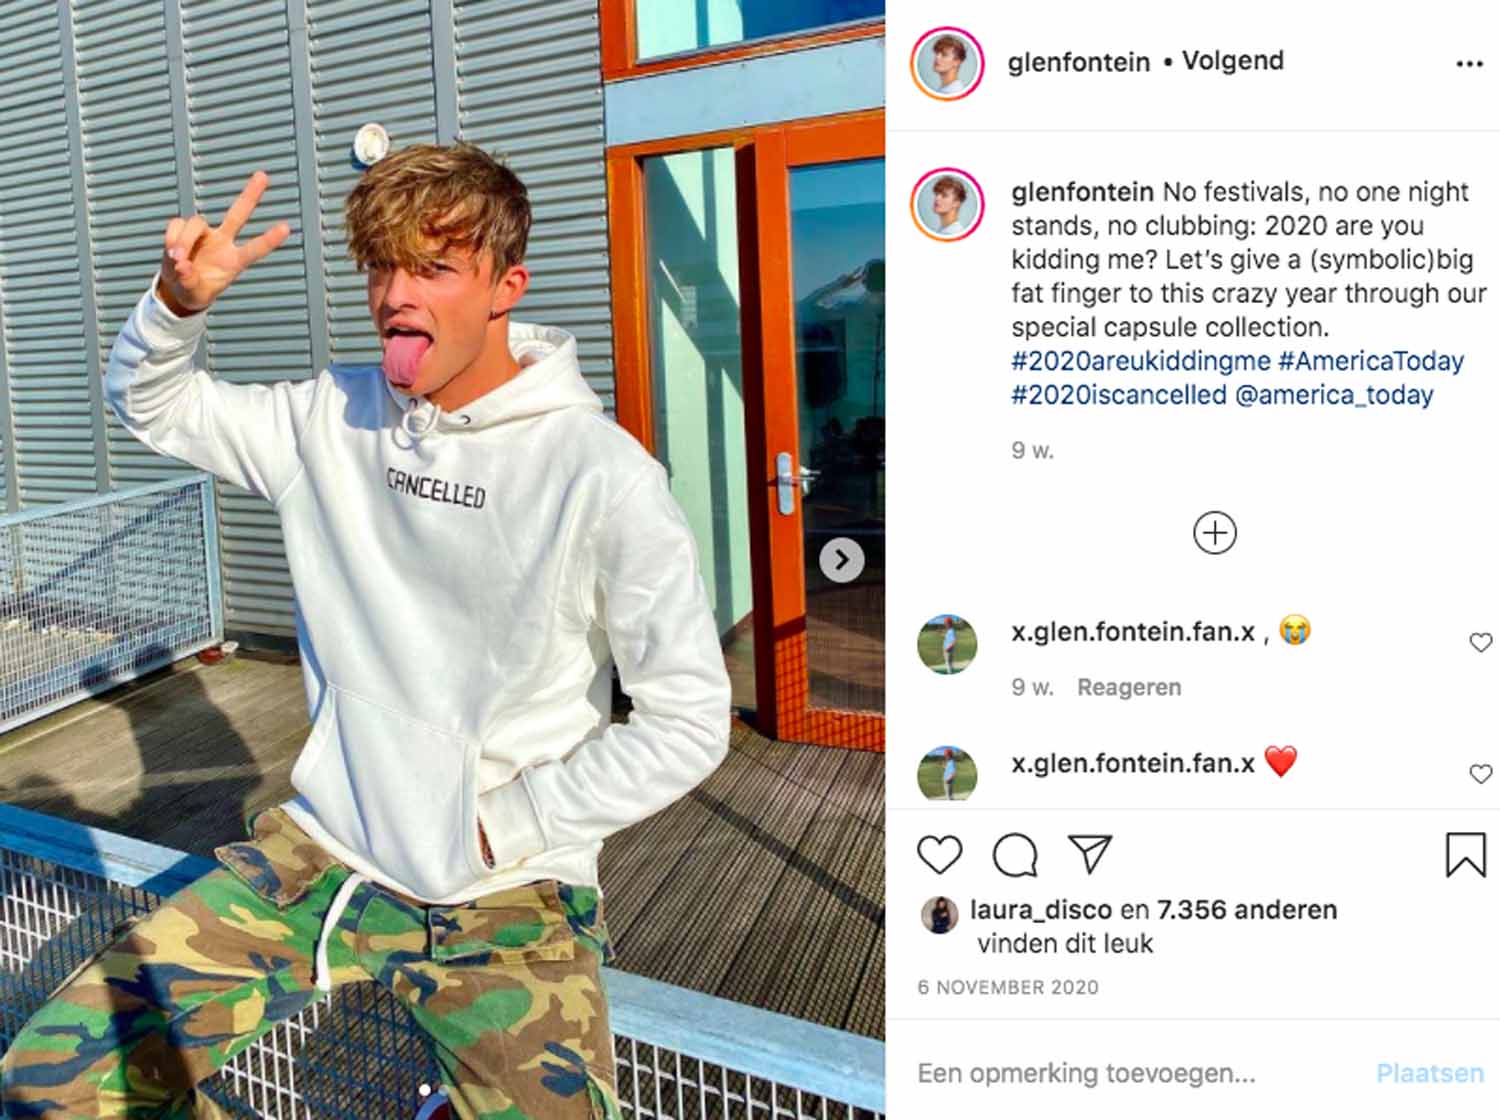Load more comments with the plus circle

[x=1215, y=533]
